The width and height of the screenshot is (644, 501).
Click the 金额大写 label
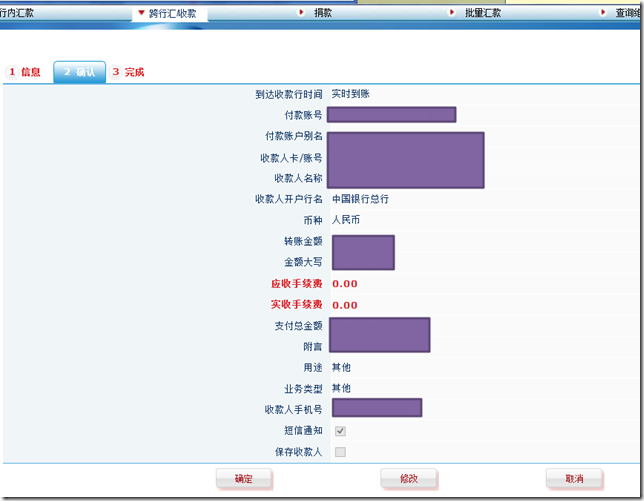(304, 262)
